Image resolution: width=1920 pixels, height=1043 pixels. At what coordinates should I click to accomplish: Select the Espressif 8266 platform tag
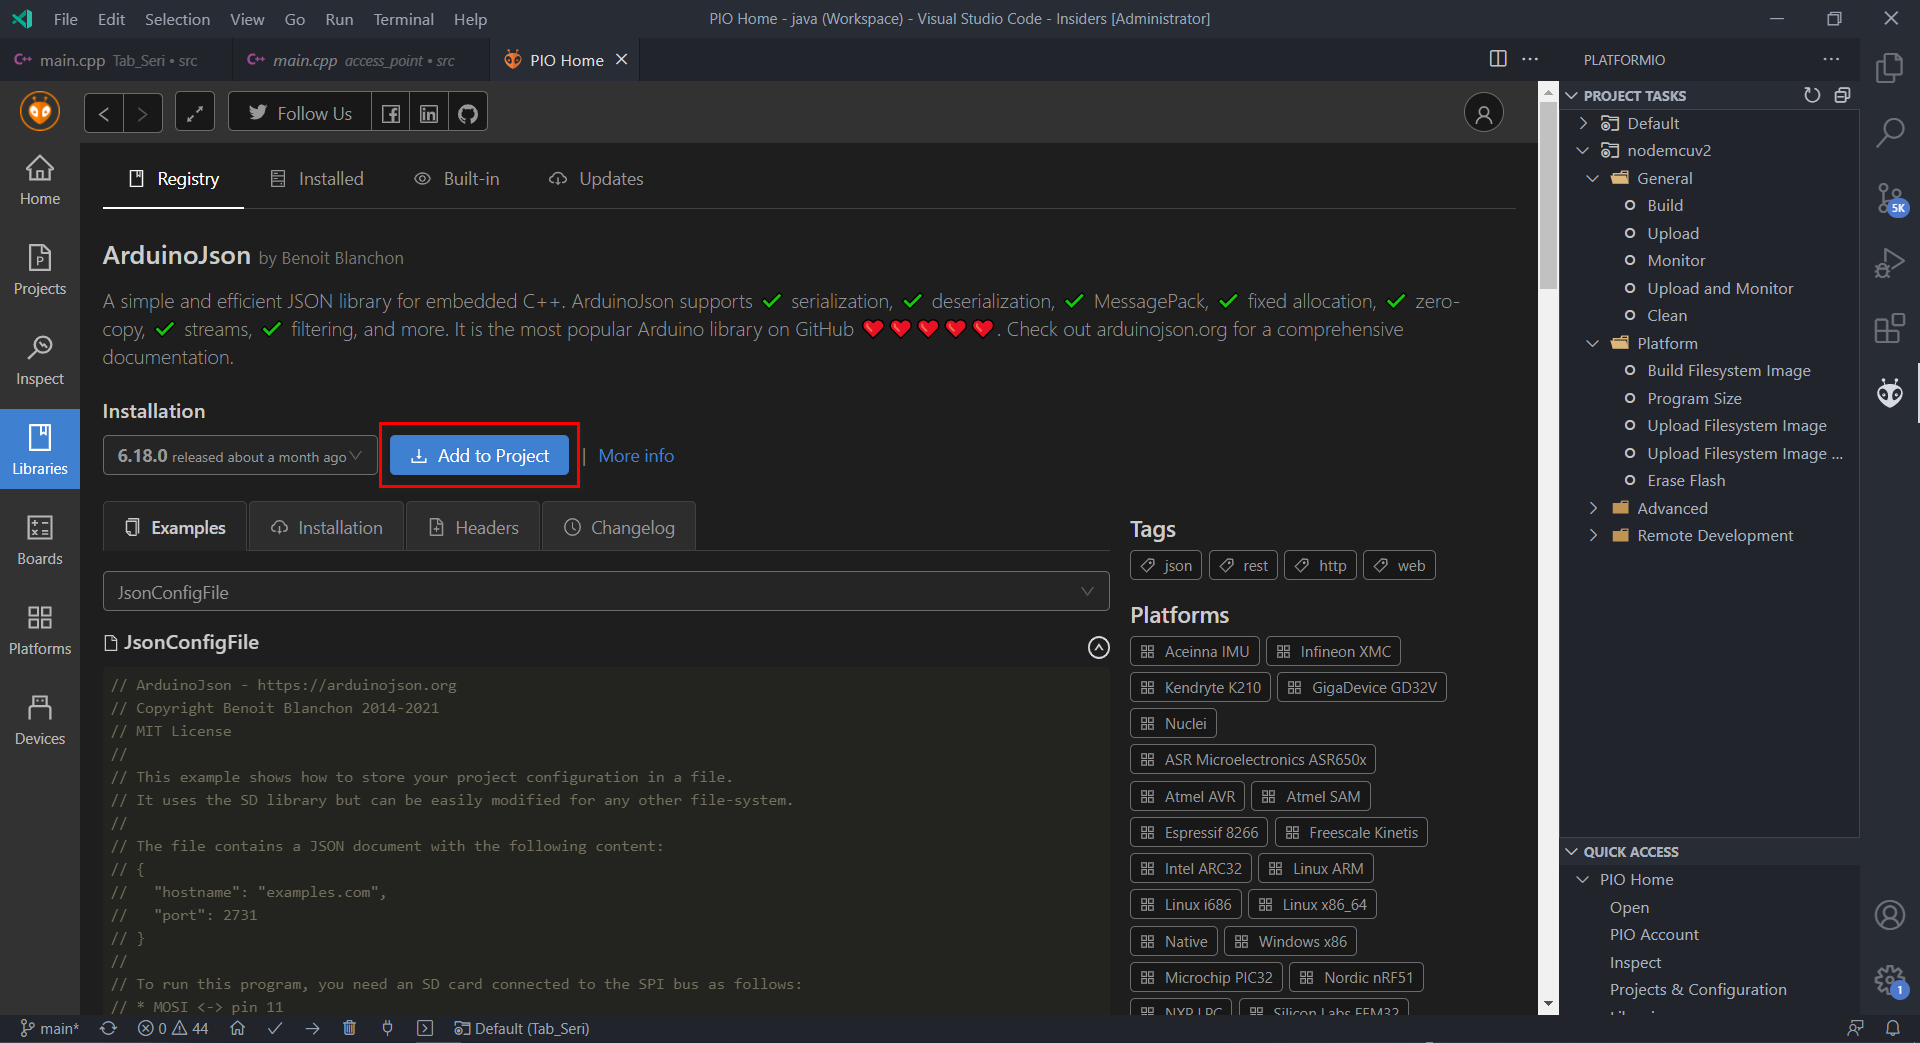pos(1200,832)
